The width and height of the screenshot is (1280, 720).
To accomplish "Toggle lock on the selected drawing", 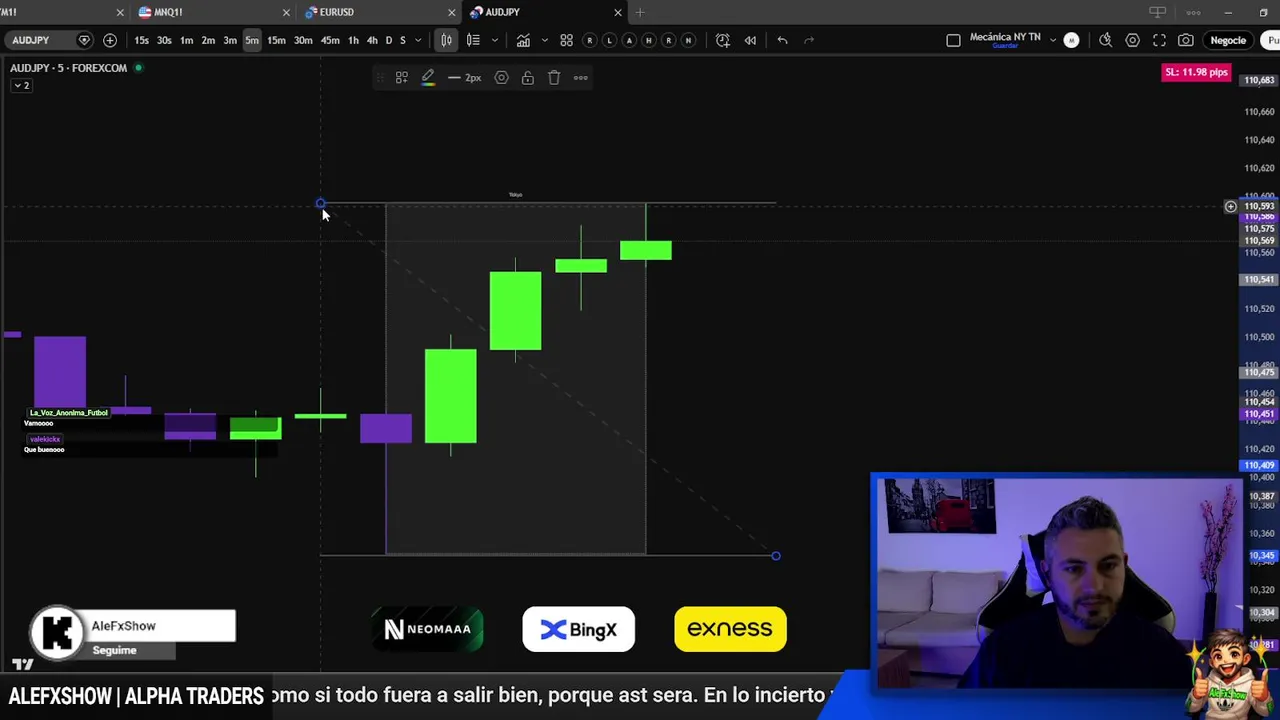I will (x=527, y=78).
